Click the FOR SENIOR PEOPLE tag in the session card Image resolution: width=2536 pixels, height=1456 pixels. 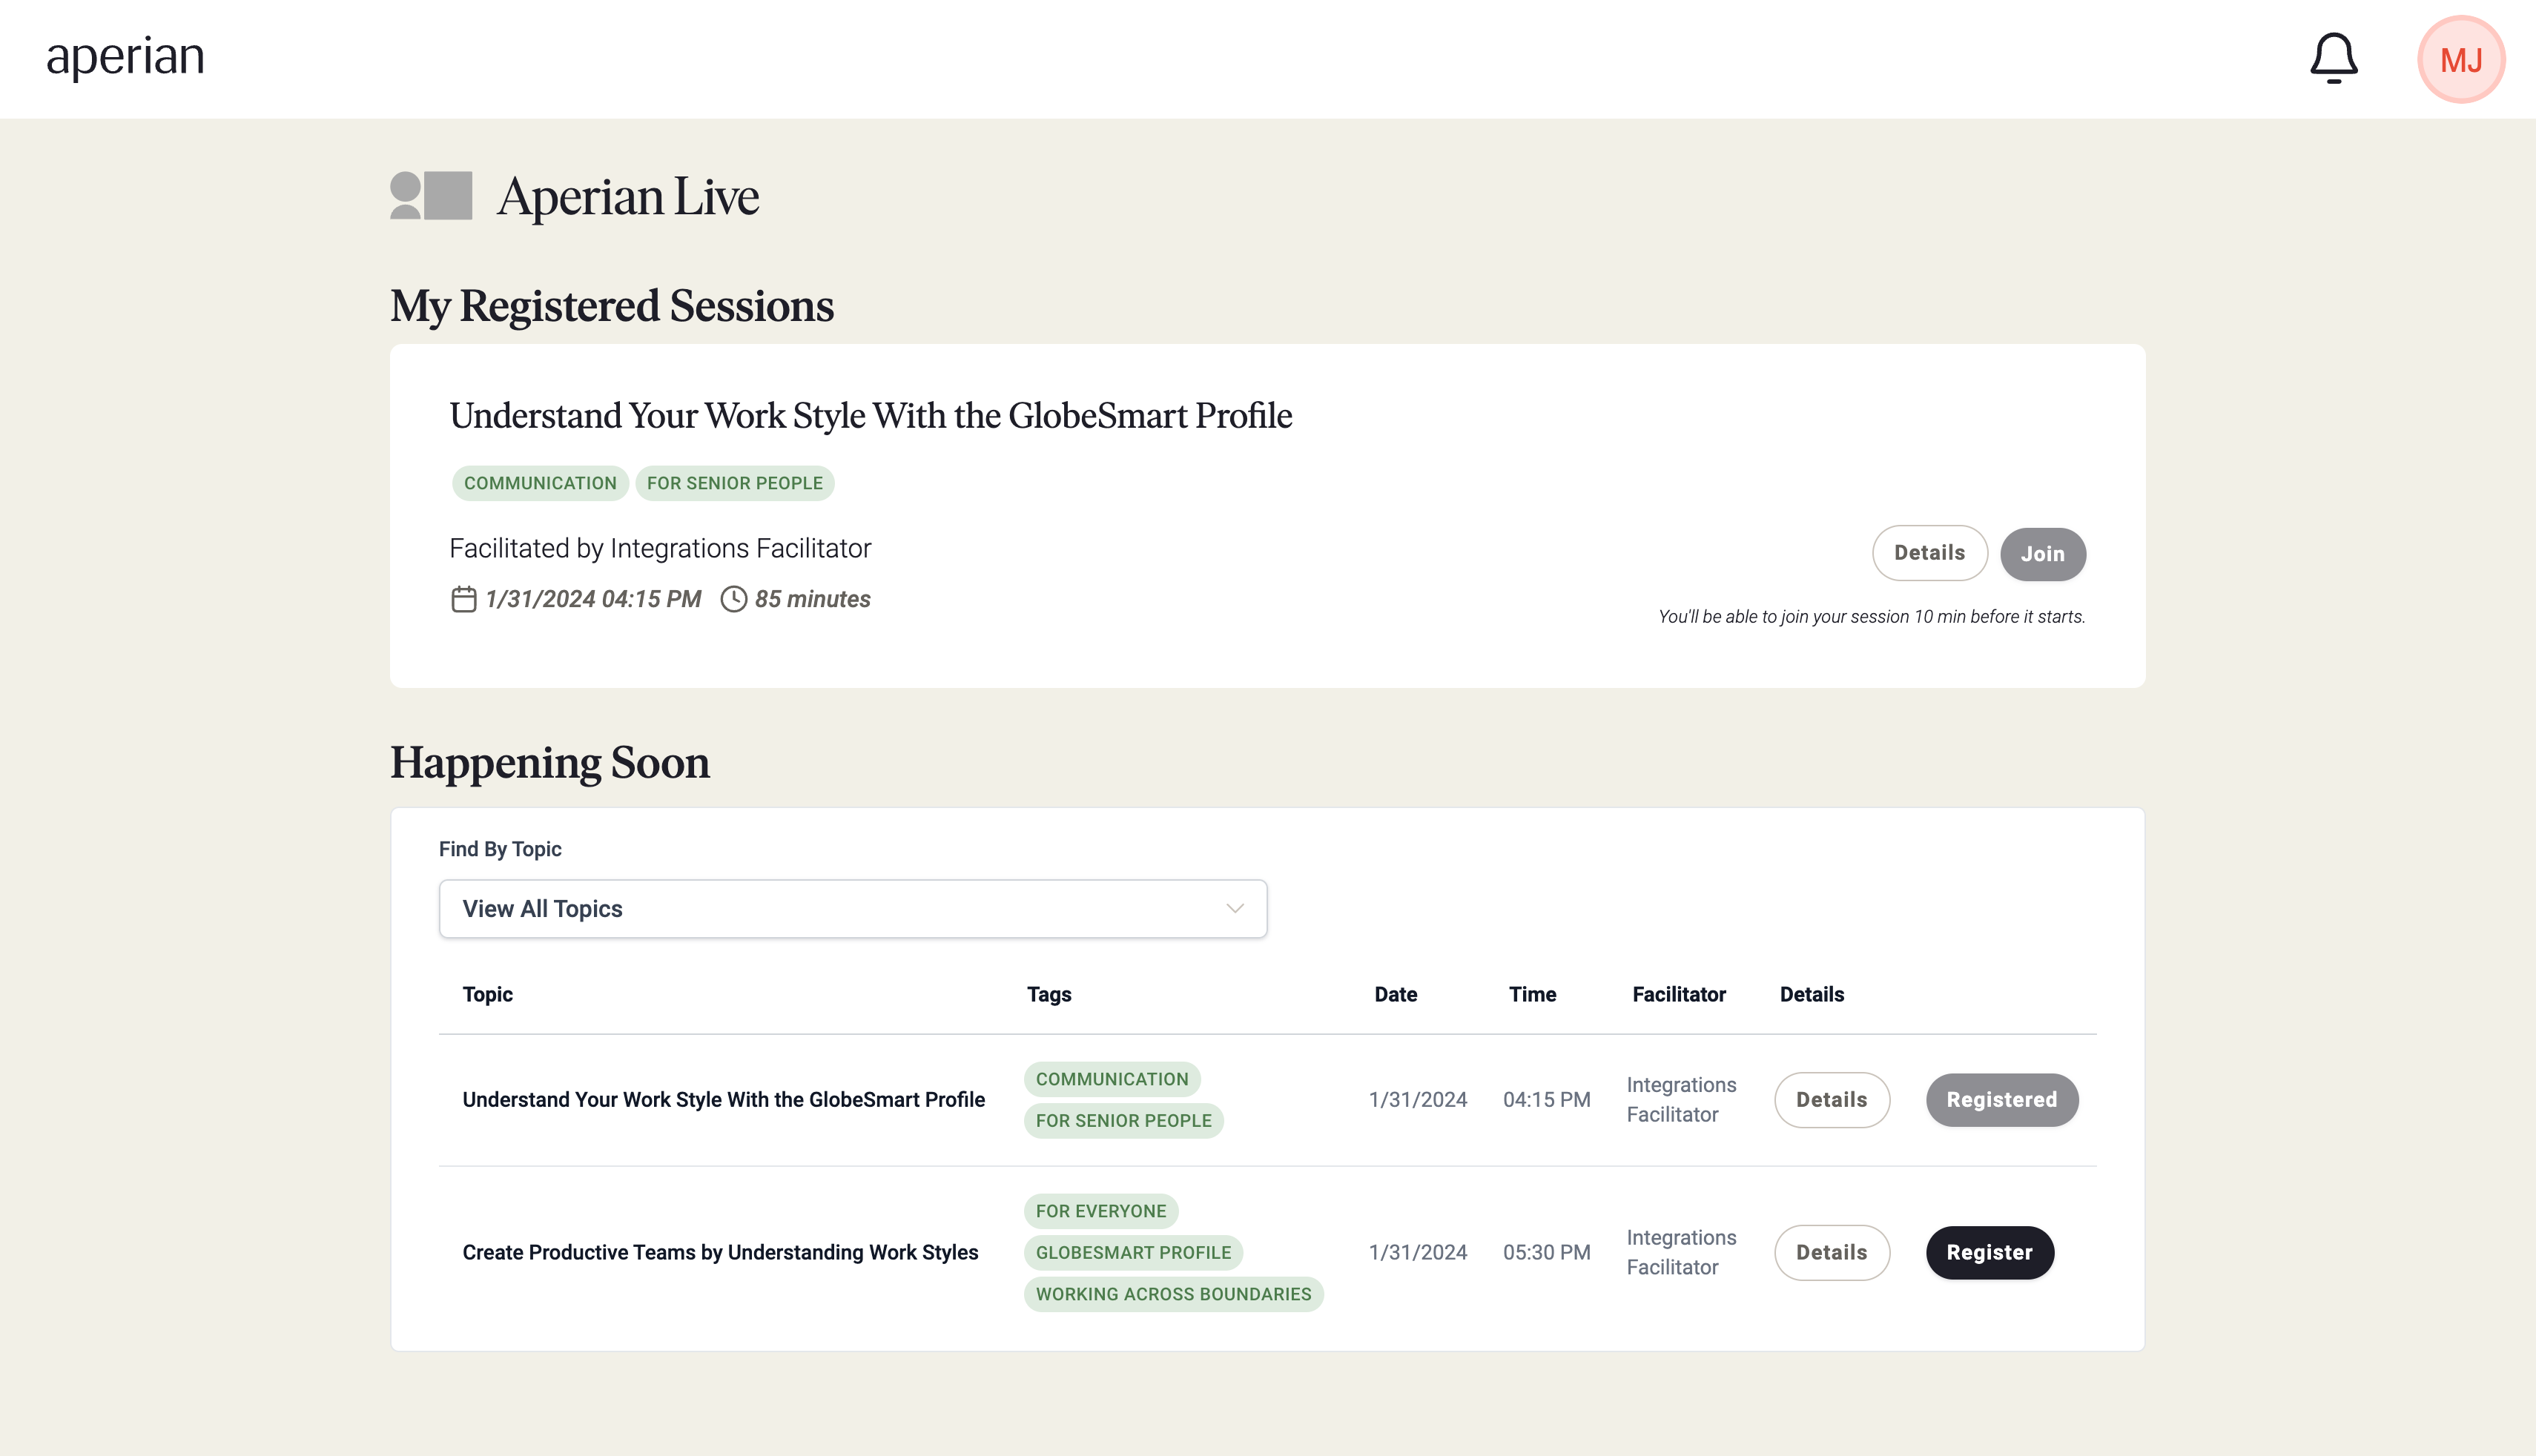734,483
